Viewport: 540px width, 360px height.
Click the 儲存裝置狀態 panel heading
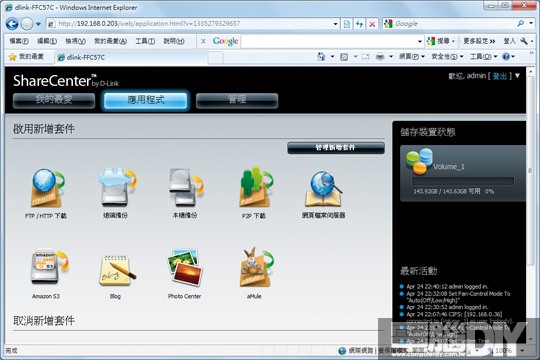428,132
